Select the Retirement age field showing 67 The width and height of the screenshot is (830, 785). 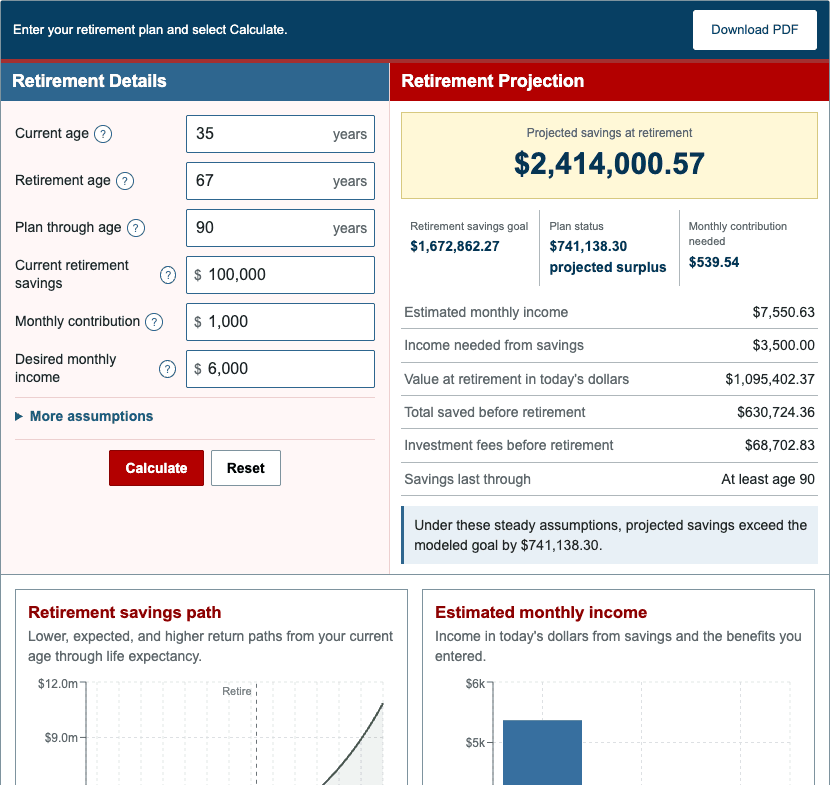click(x=280, y=181)
